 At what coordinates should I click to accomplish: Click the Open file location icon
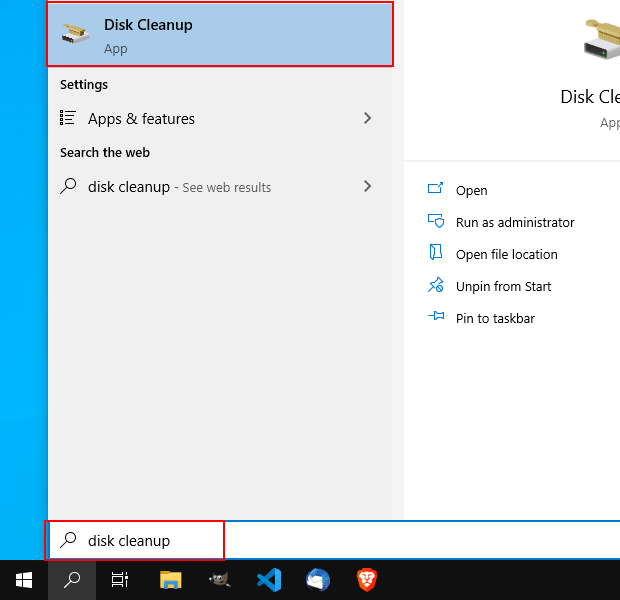(x=436, y=252)
